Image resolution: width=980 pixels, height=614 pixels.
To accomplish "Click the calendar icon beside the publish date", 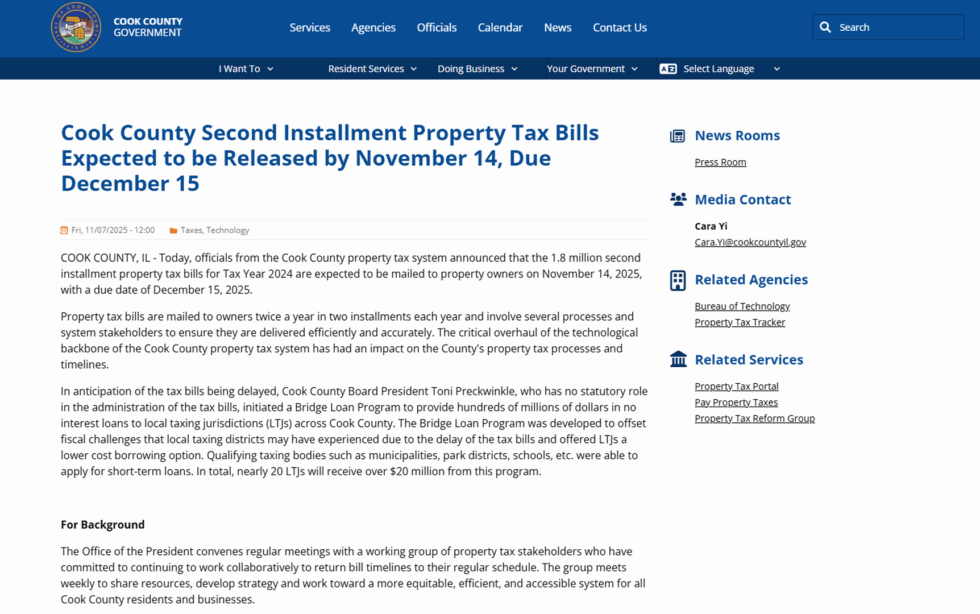I will point(65,230).
